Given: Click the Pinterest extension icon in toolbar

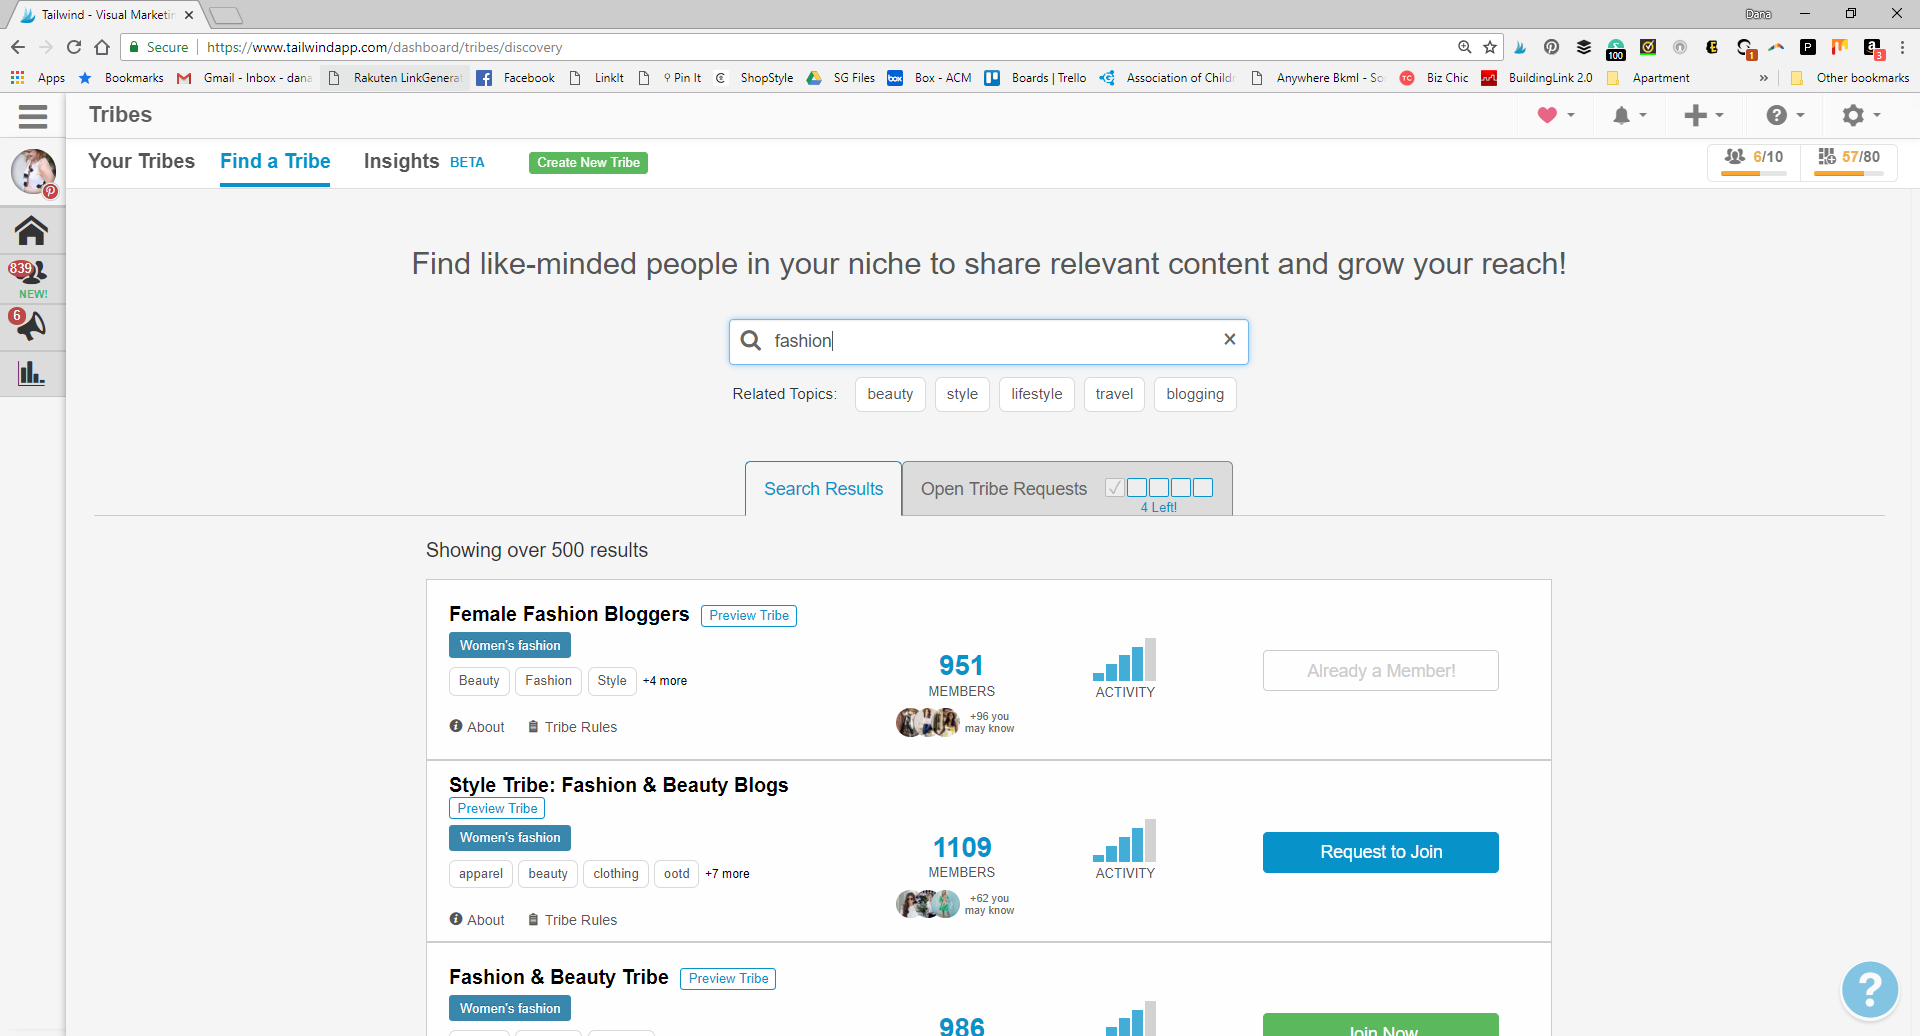Looking at the screenshot, I should tap(1551, 47).
